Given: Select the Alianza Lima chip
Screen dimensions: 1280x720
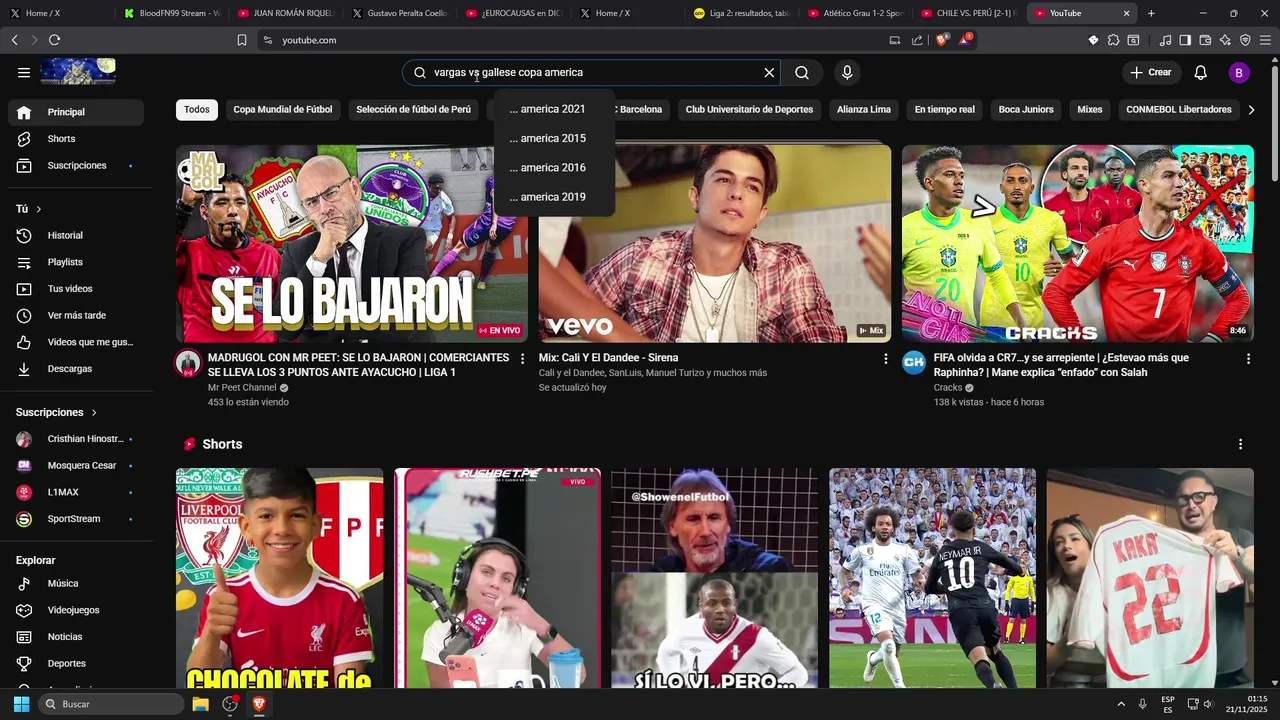Looking at the screenshot, I should coord(864,110).
